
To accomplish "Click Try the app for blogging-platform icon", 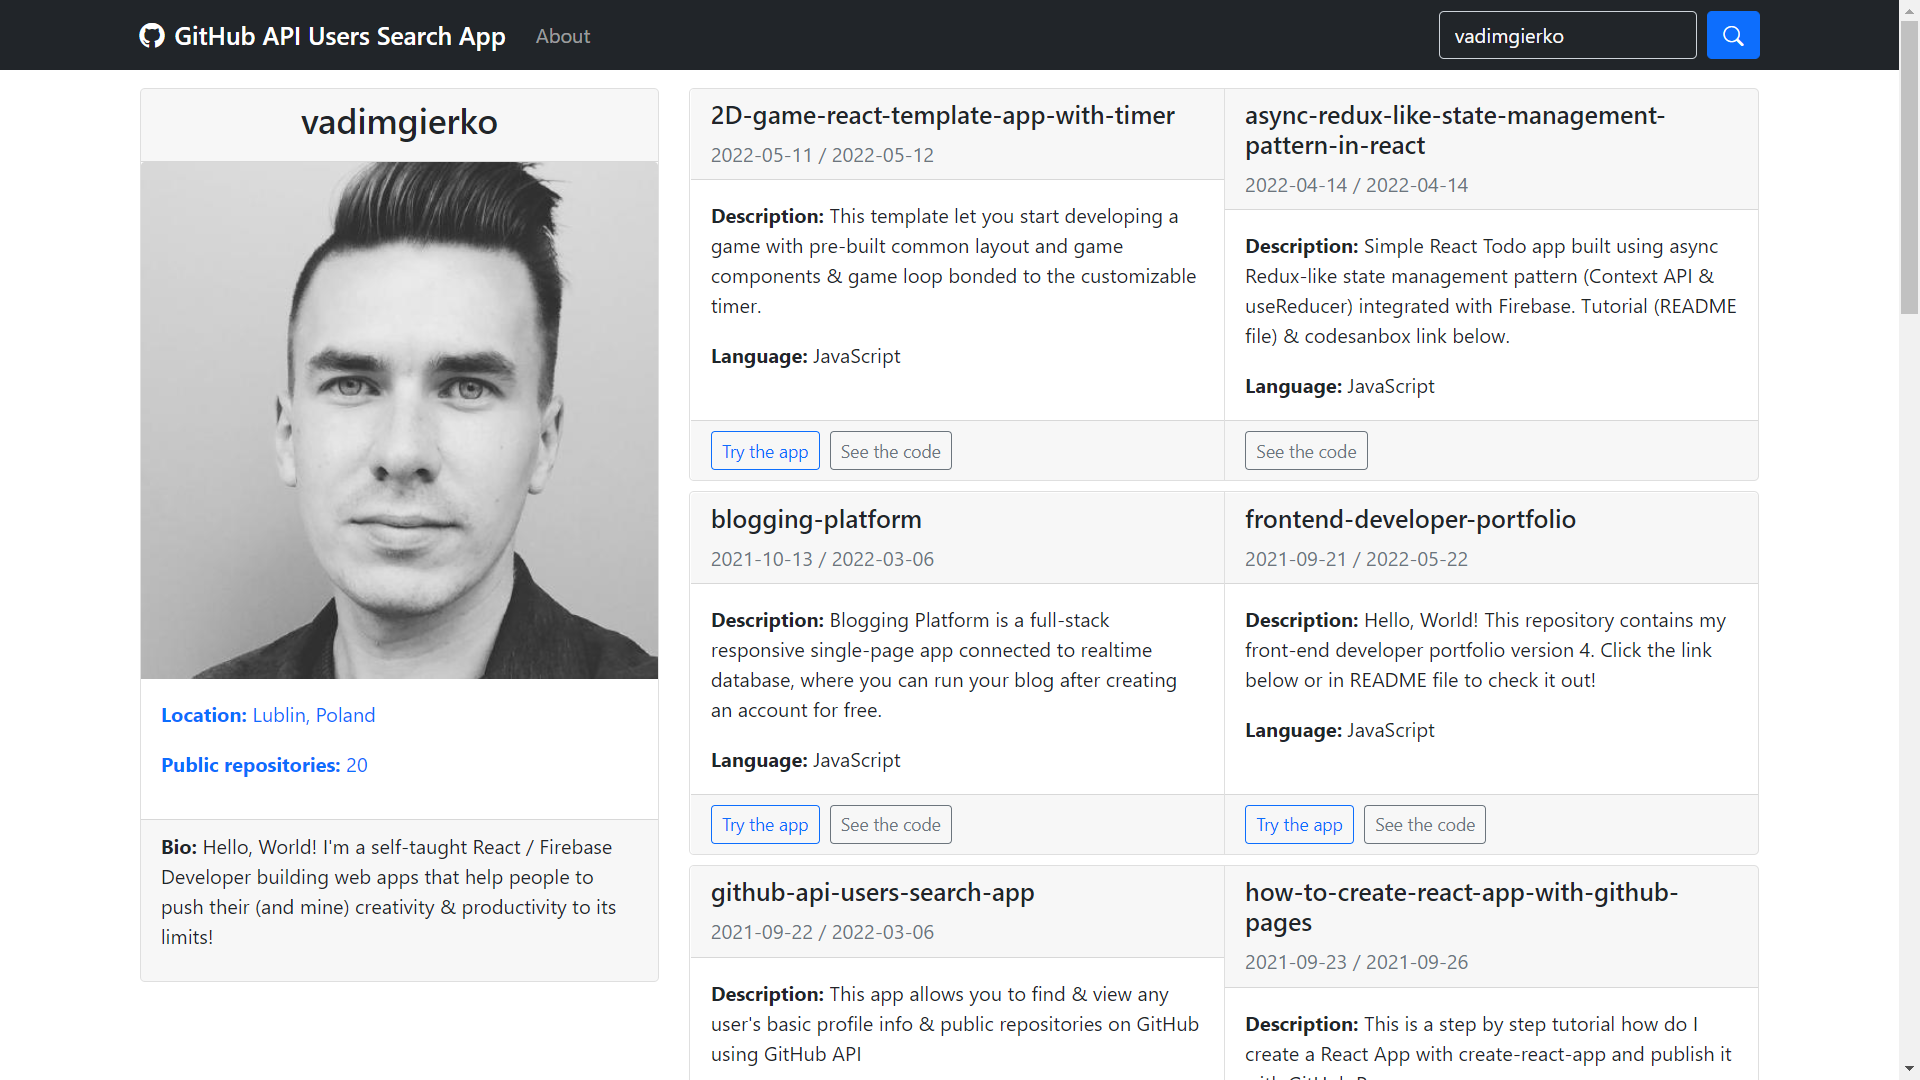I will pos(765,824).
